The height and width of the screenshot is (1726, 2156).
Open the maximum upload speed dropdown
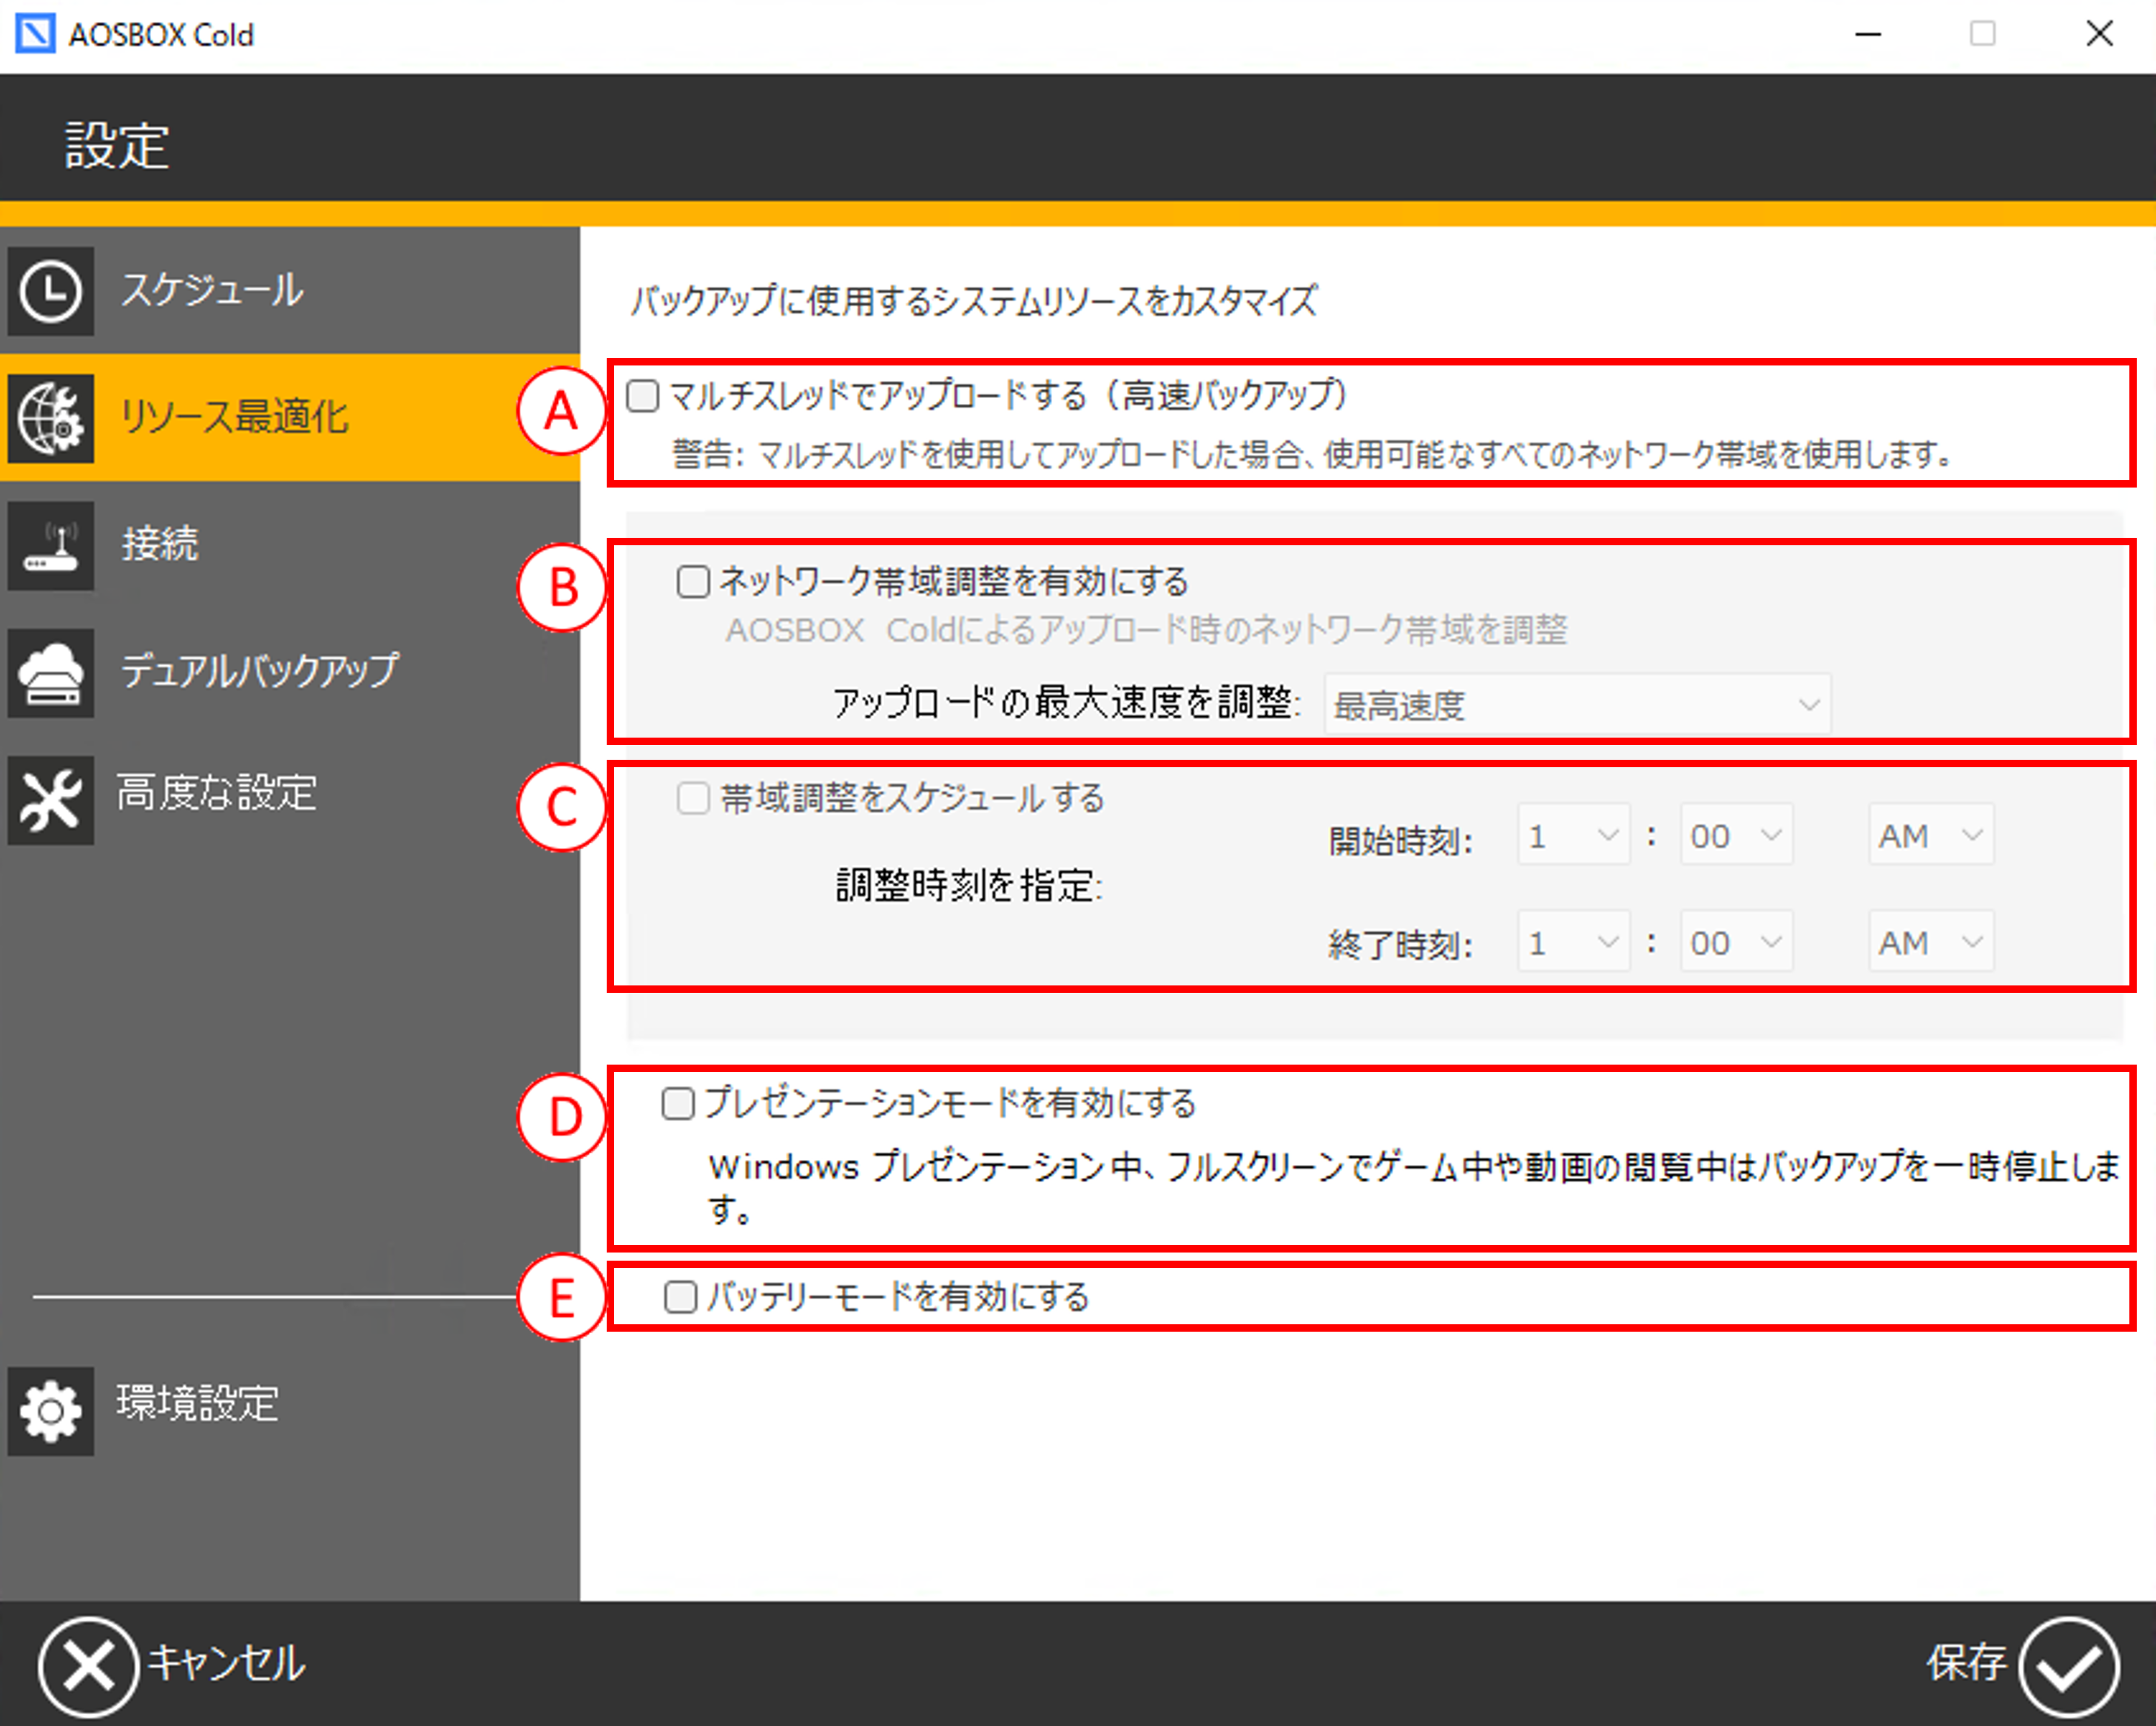(1577, 705)
